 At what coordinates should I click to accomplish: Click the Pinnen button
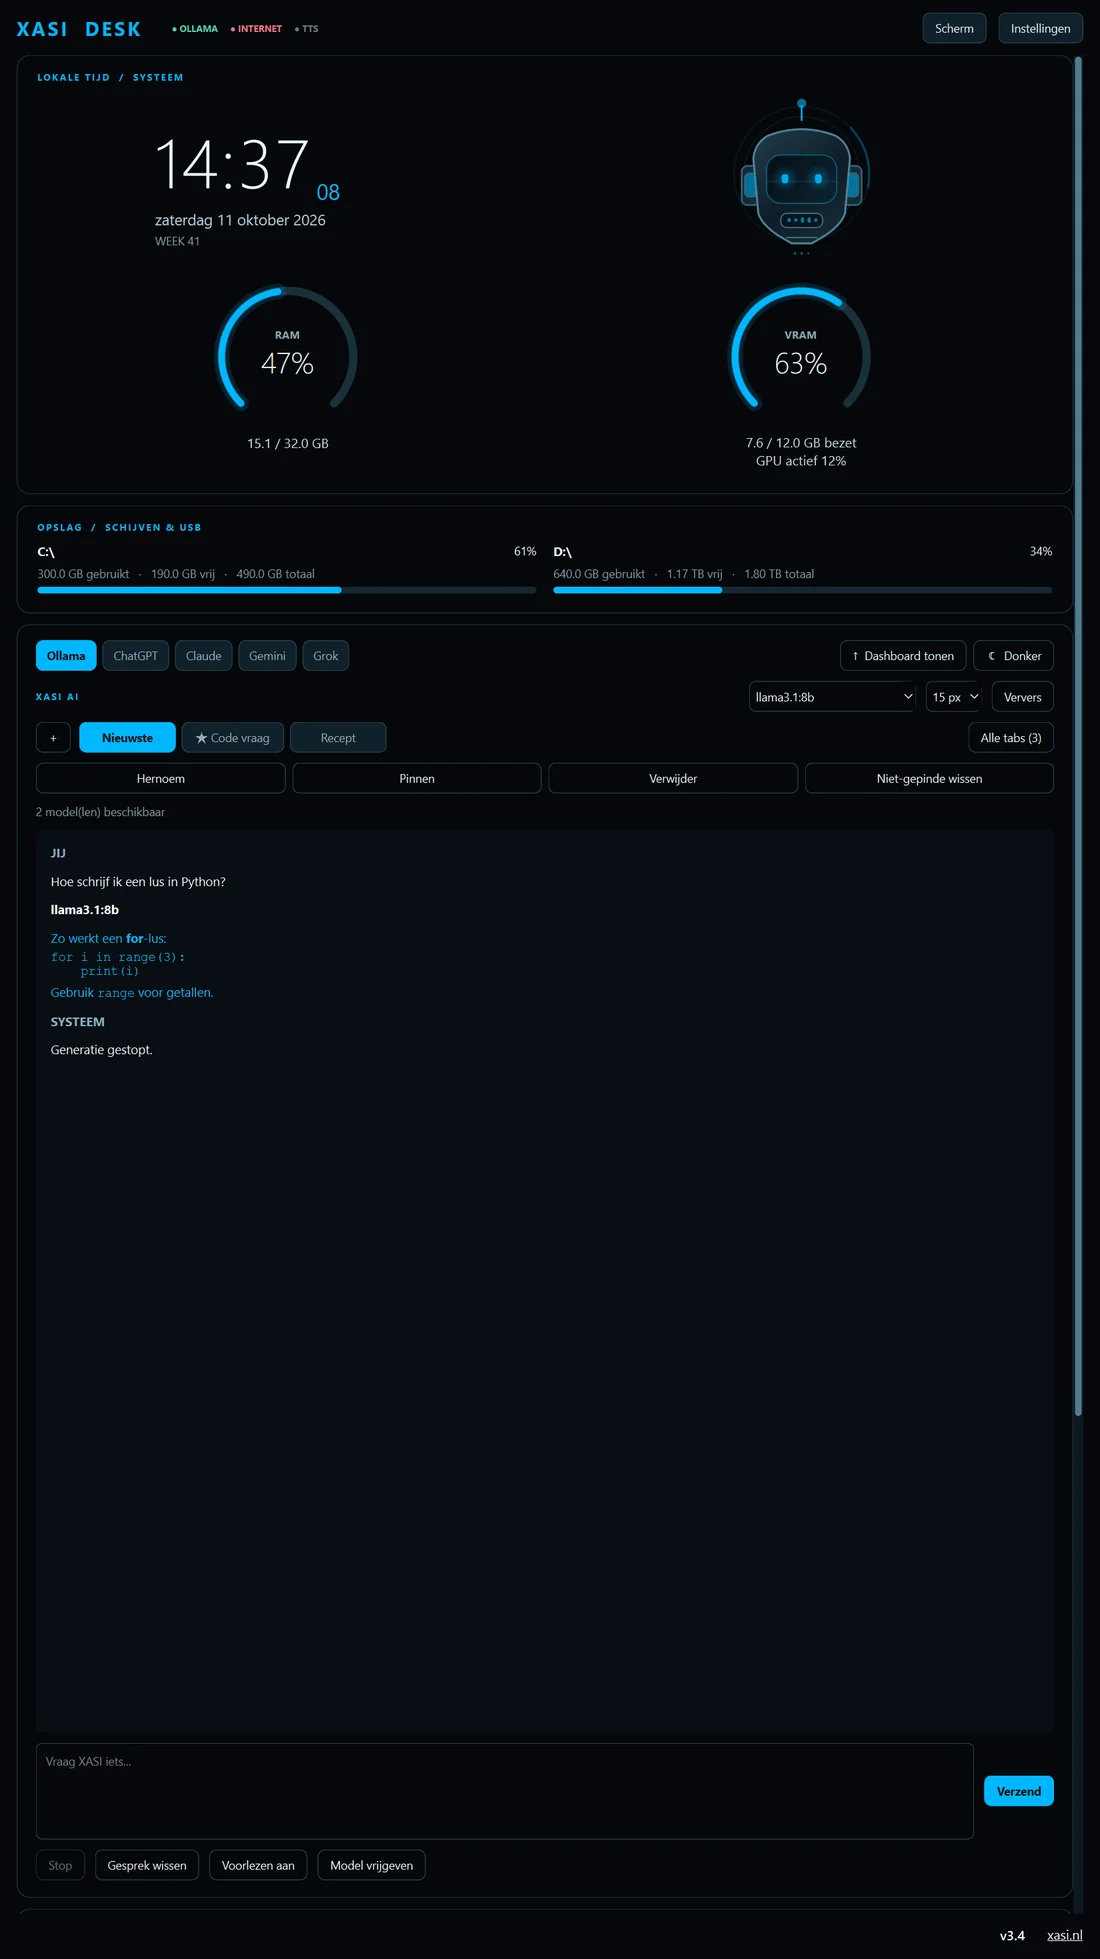click(417, 778)
